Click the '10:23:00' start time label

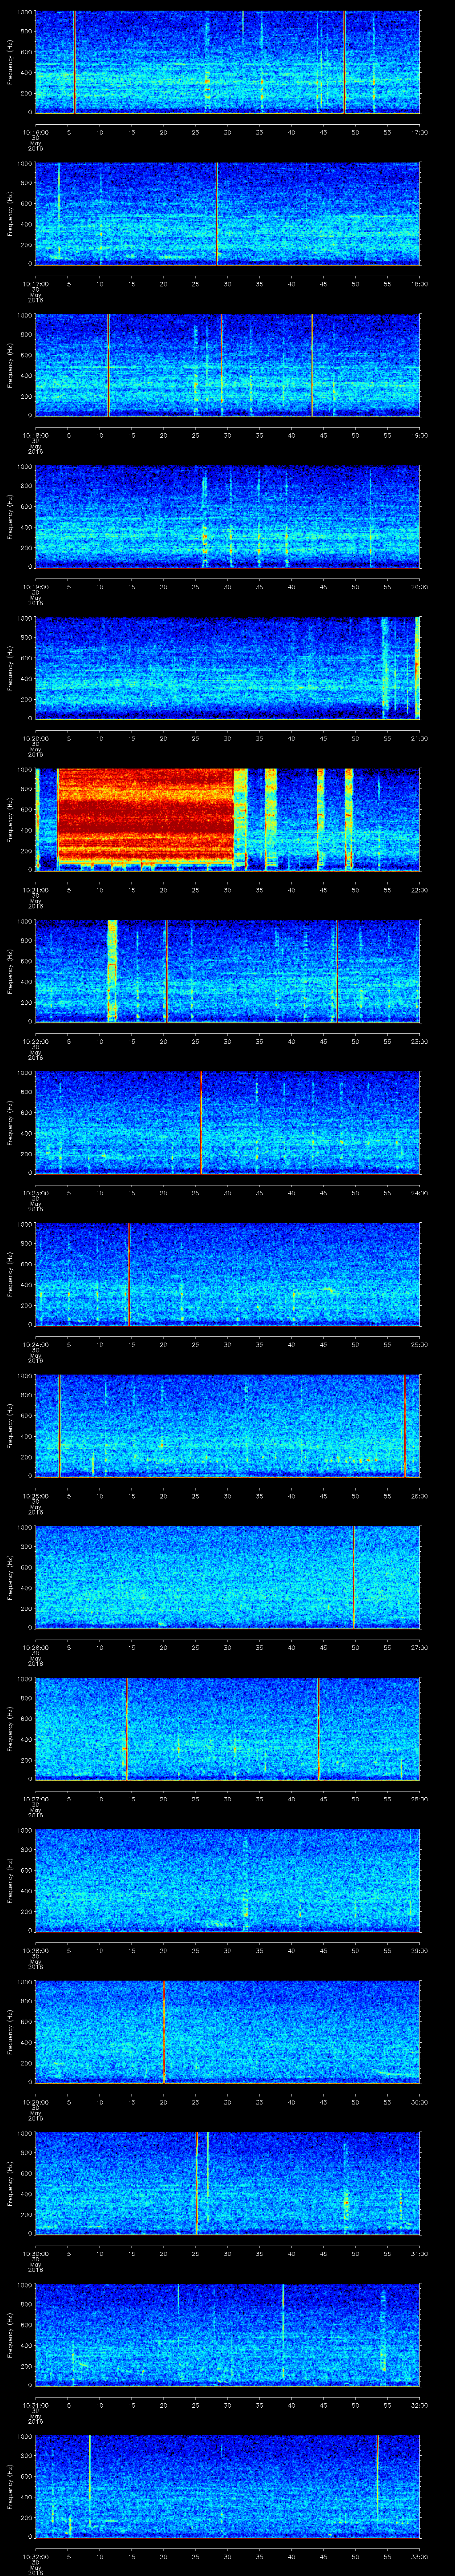click(x=36, y=1193)
